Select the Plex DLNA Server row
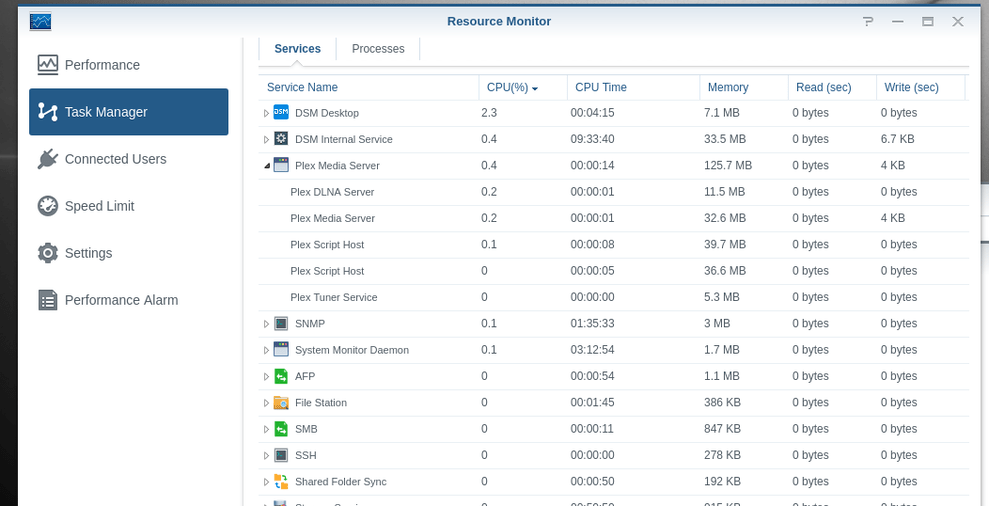The width and height of the screenshot is (989, 506). (614, 192)
